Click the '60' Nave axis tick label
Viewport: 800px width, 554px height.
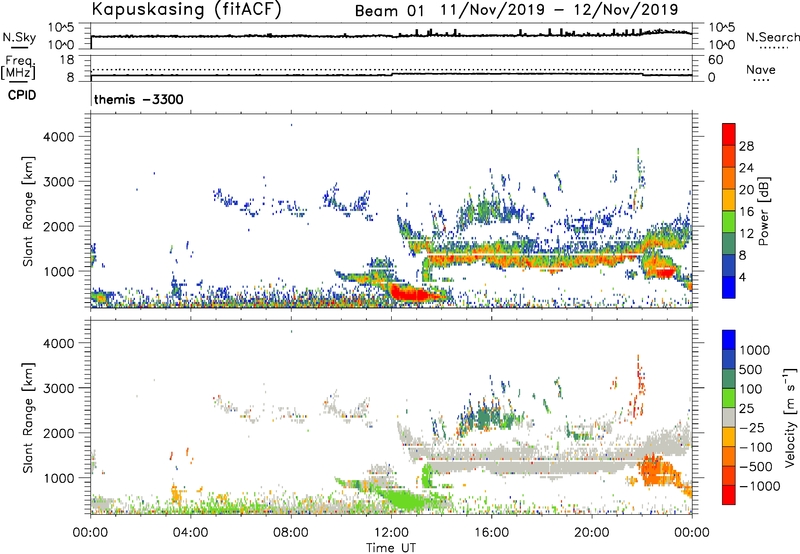coord(715,60)
